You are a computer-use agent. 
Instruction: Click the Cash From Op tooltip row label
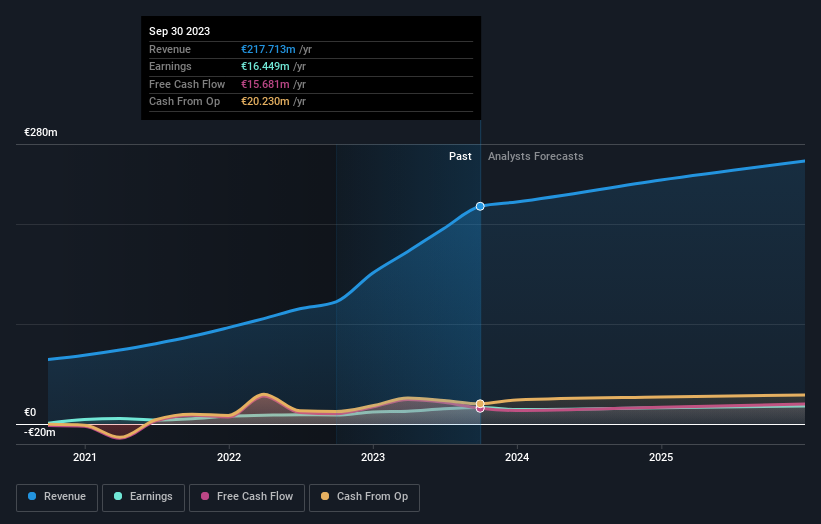coord(184,102)
